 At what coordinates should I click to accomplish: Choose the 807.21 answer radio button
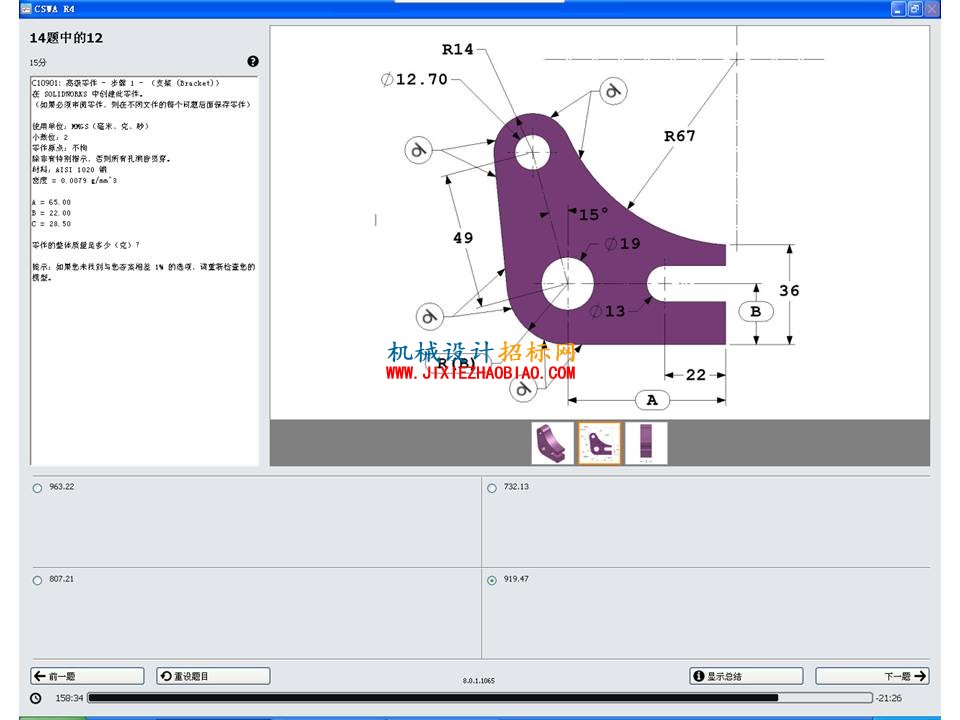(37, 580)
